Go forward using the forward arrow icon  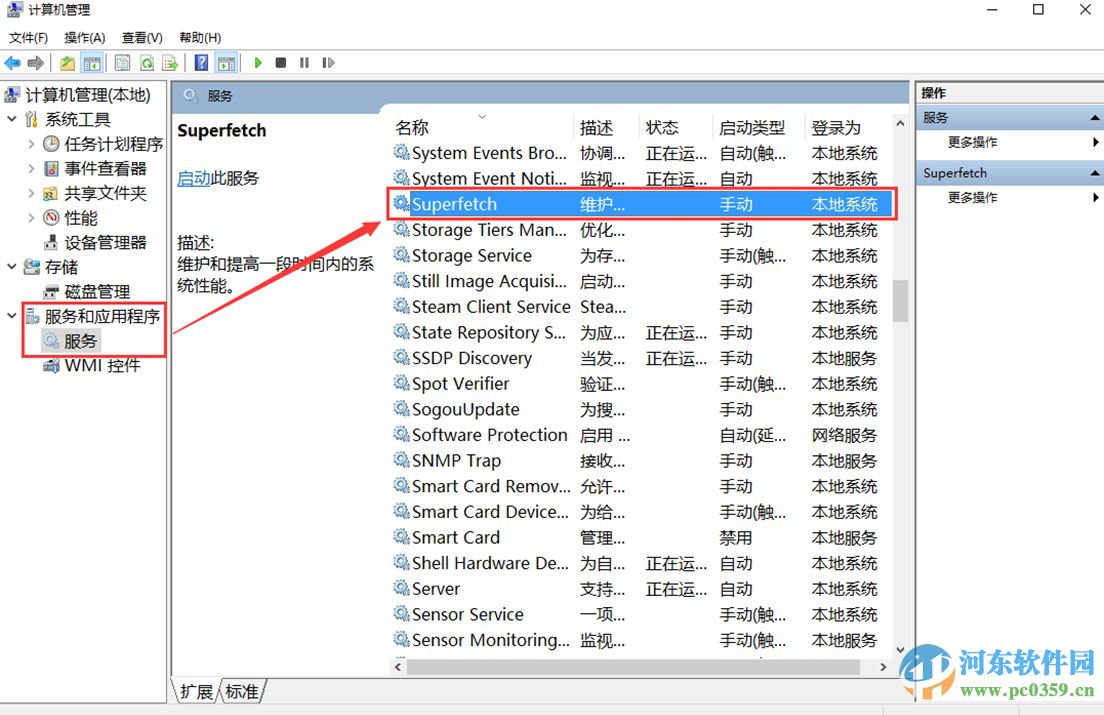(36, 63)
